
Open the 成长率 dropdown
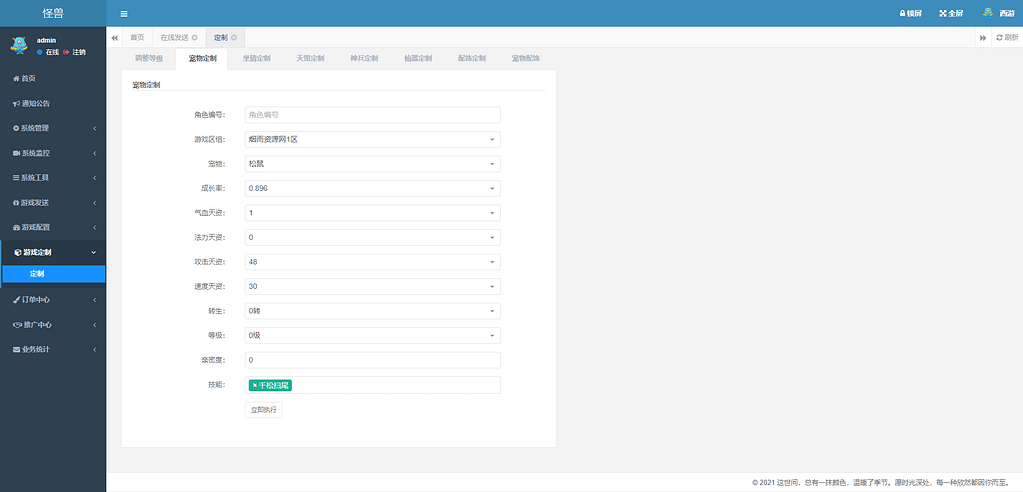pos(372,188)
